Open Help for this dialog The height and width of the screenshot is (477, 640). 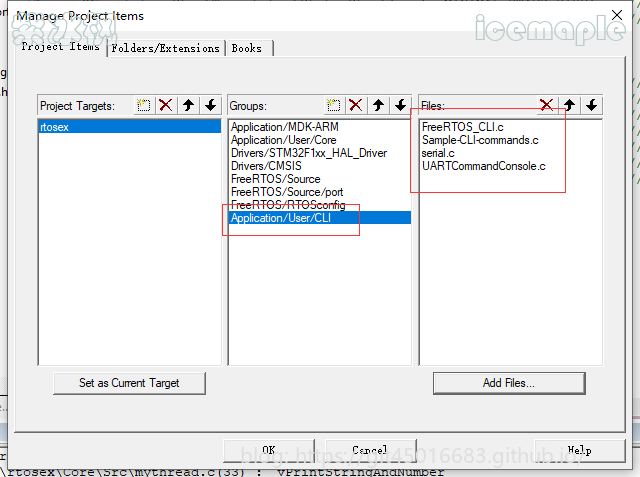coord(580,450)
